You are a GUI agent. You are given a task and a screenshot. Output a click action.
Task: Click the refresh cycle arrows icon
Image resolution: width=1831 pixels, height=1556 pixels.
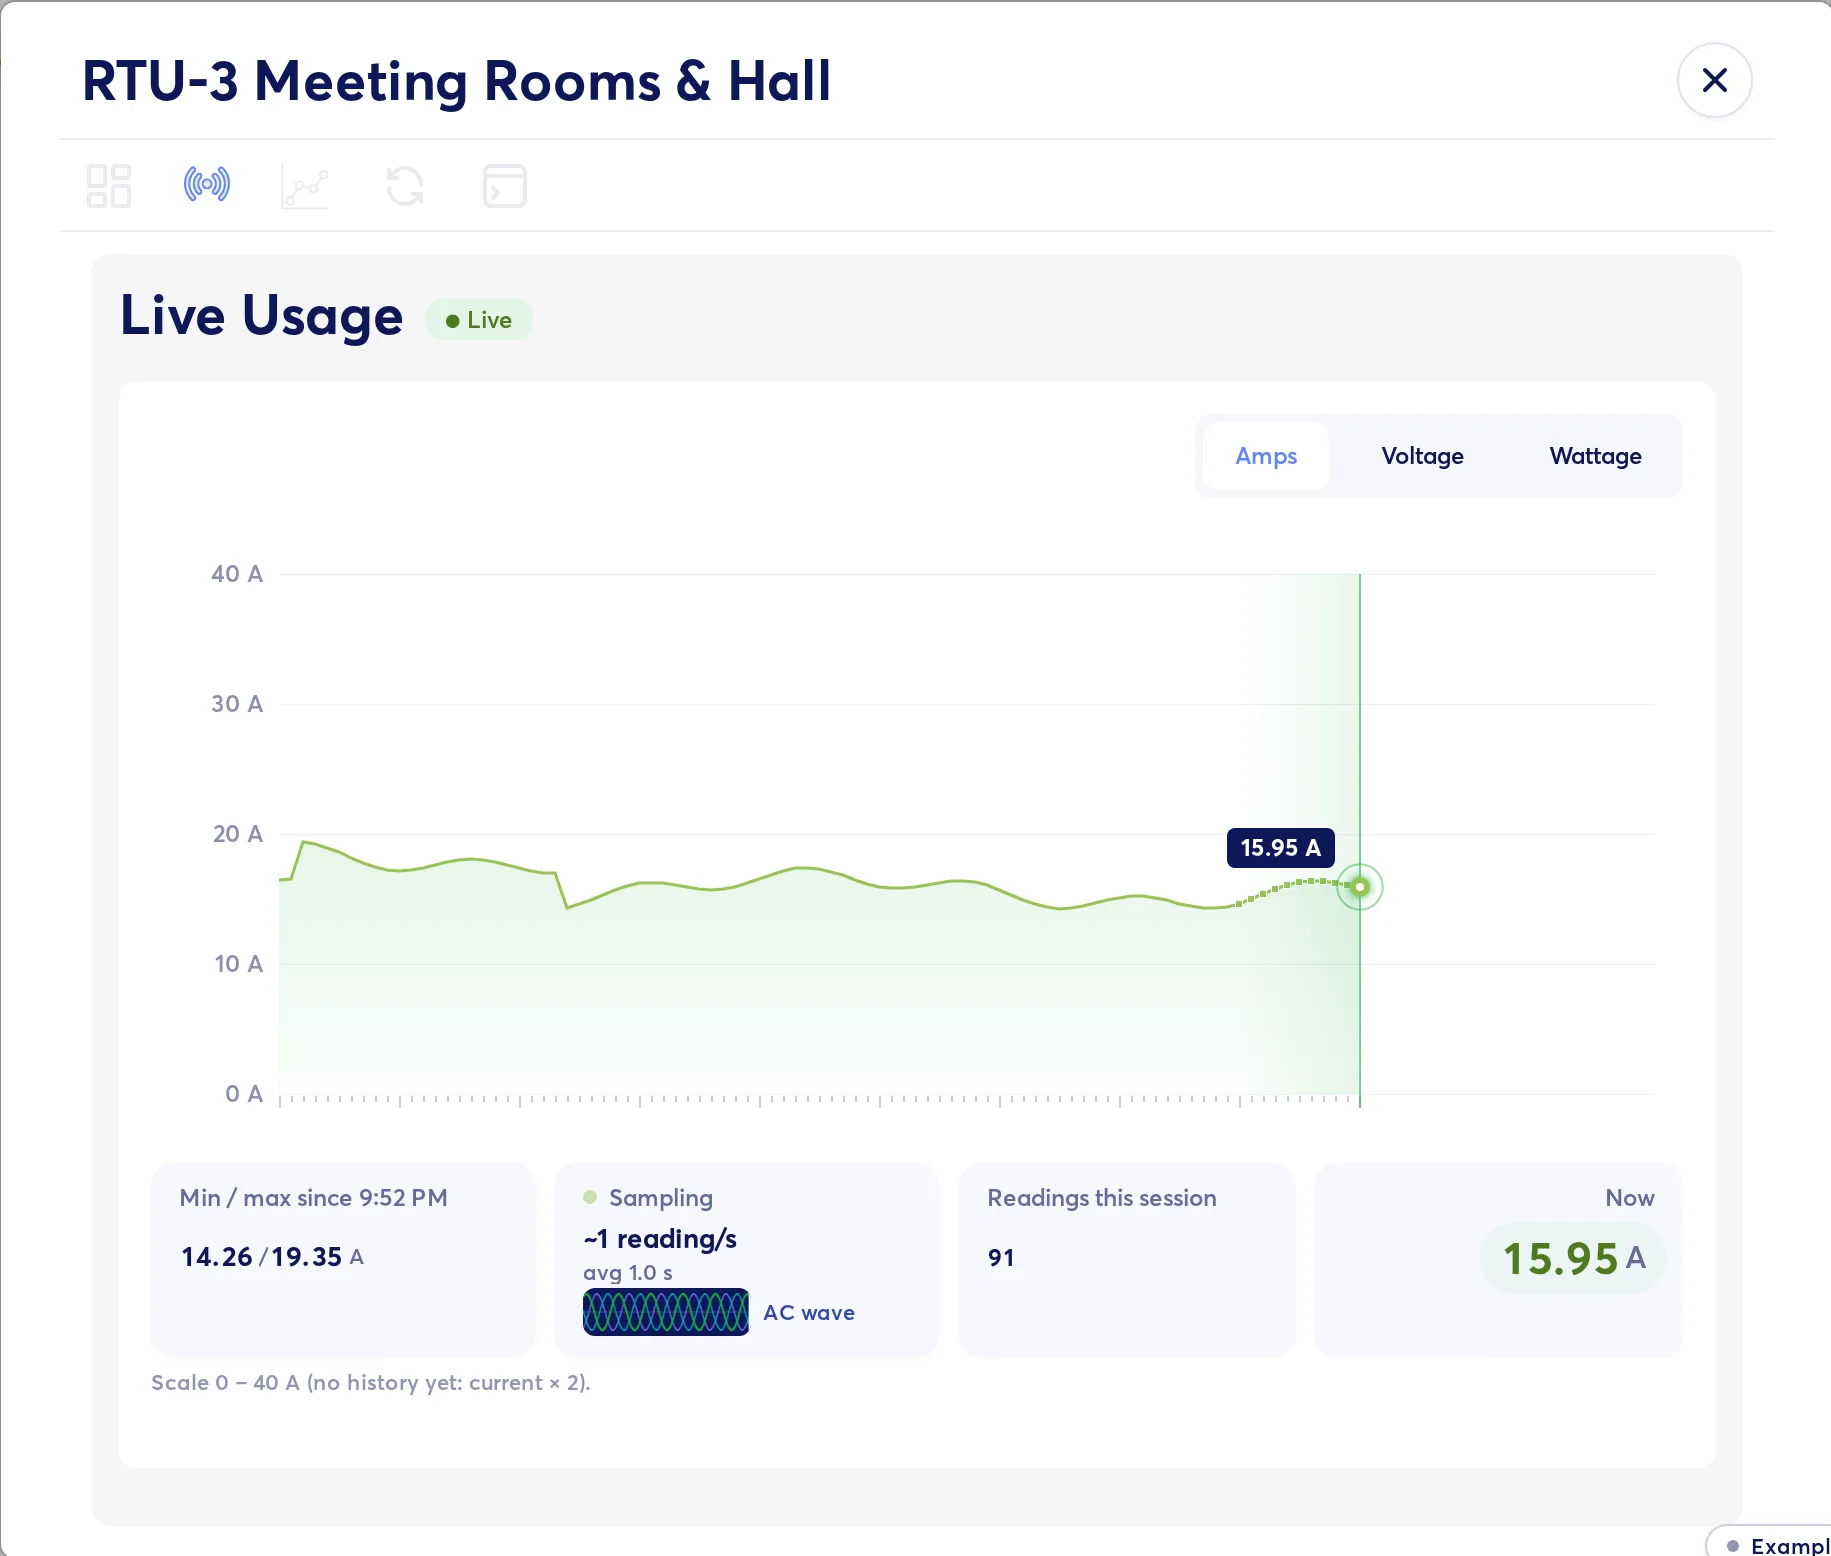pyautogui.click(x=405, y=186)
